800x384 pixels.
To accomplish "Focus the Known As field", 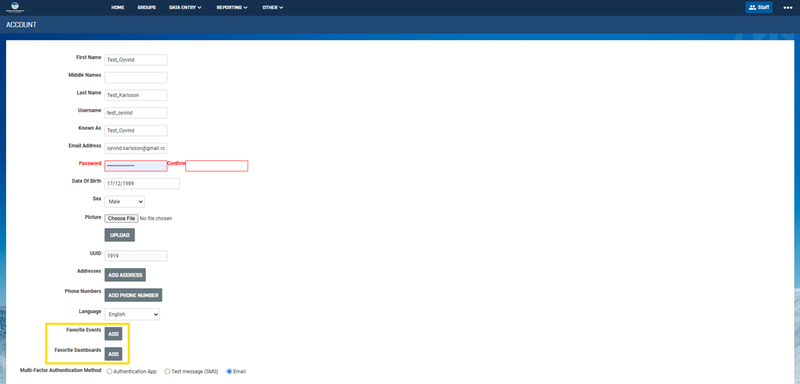I will coord(136,131).
